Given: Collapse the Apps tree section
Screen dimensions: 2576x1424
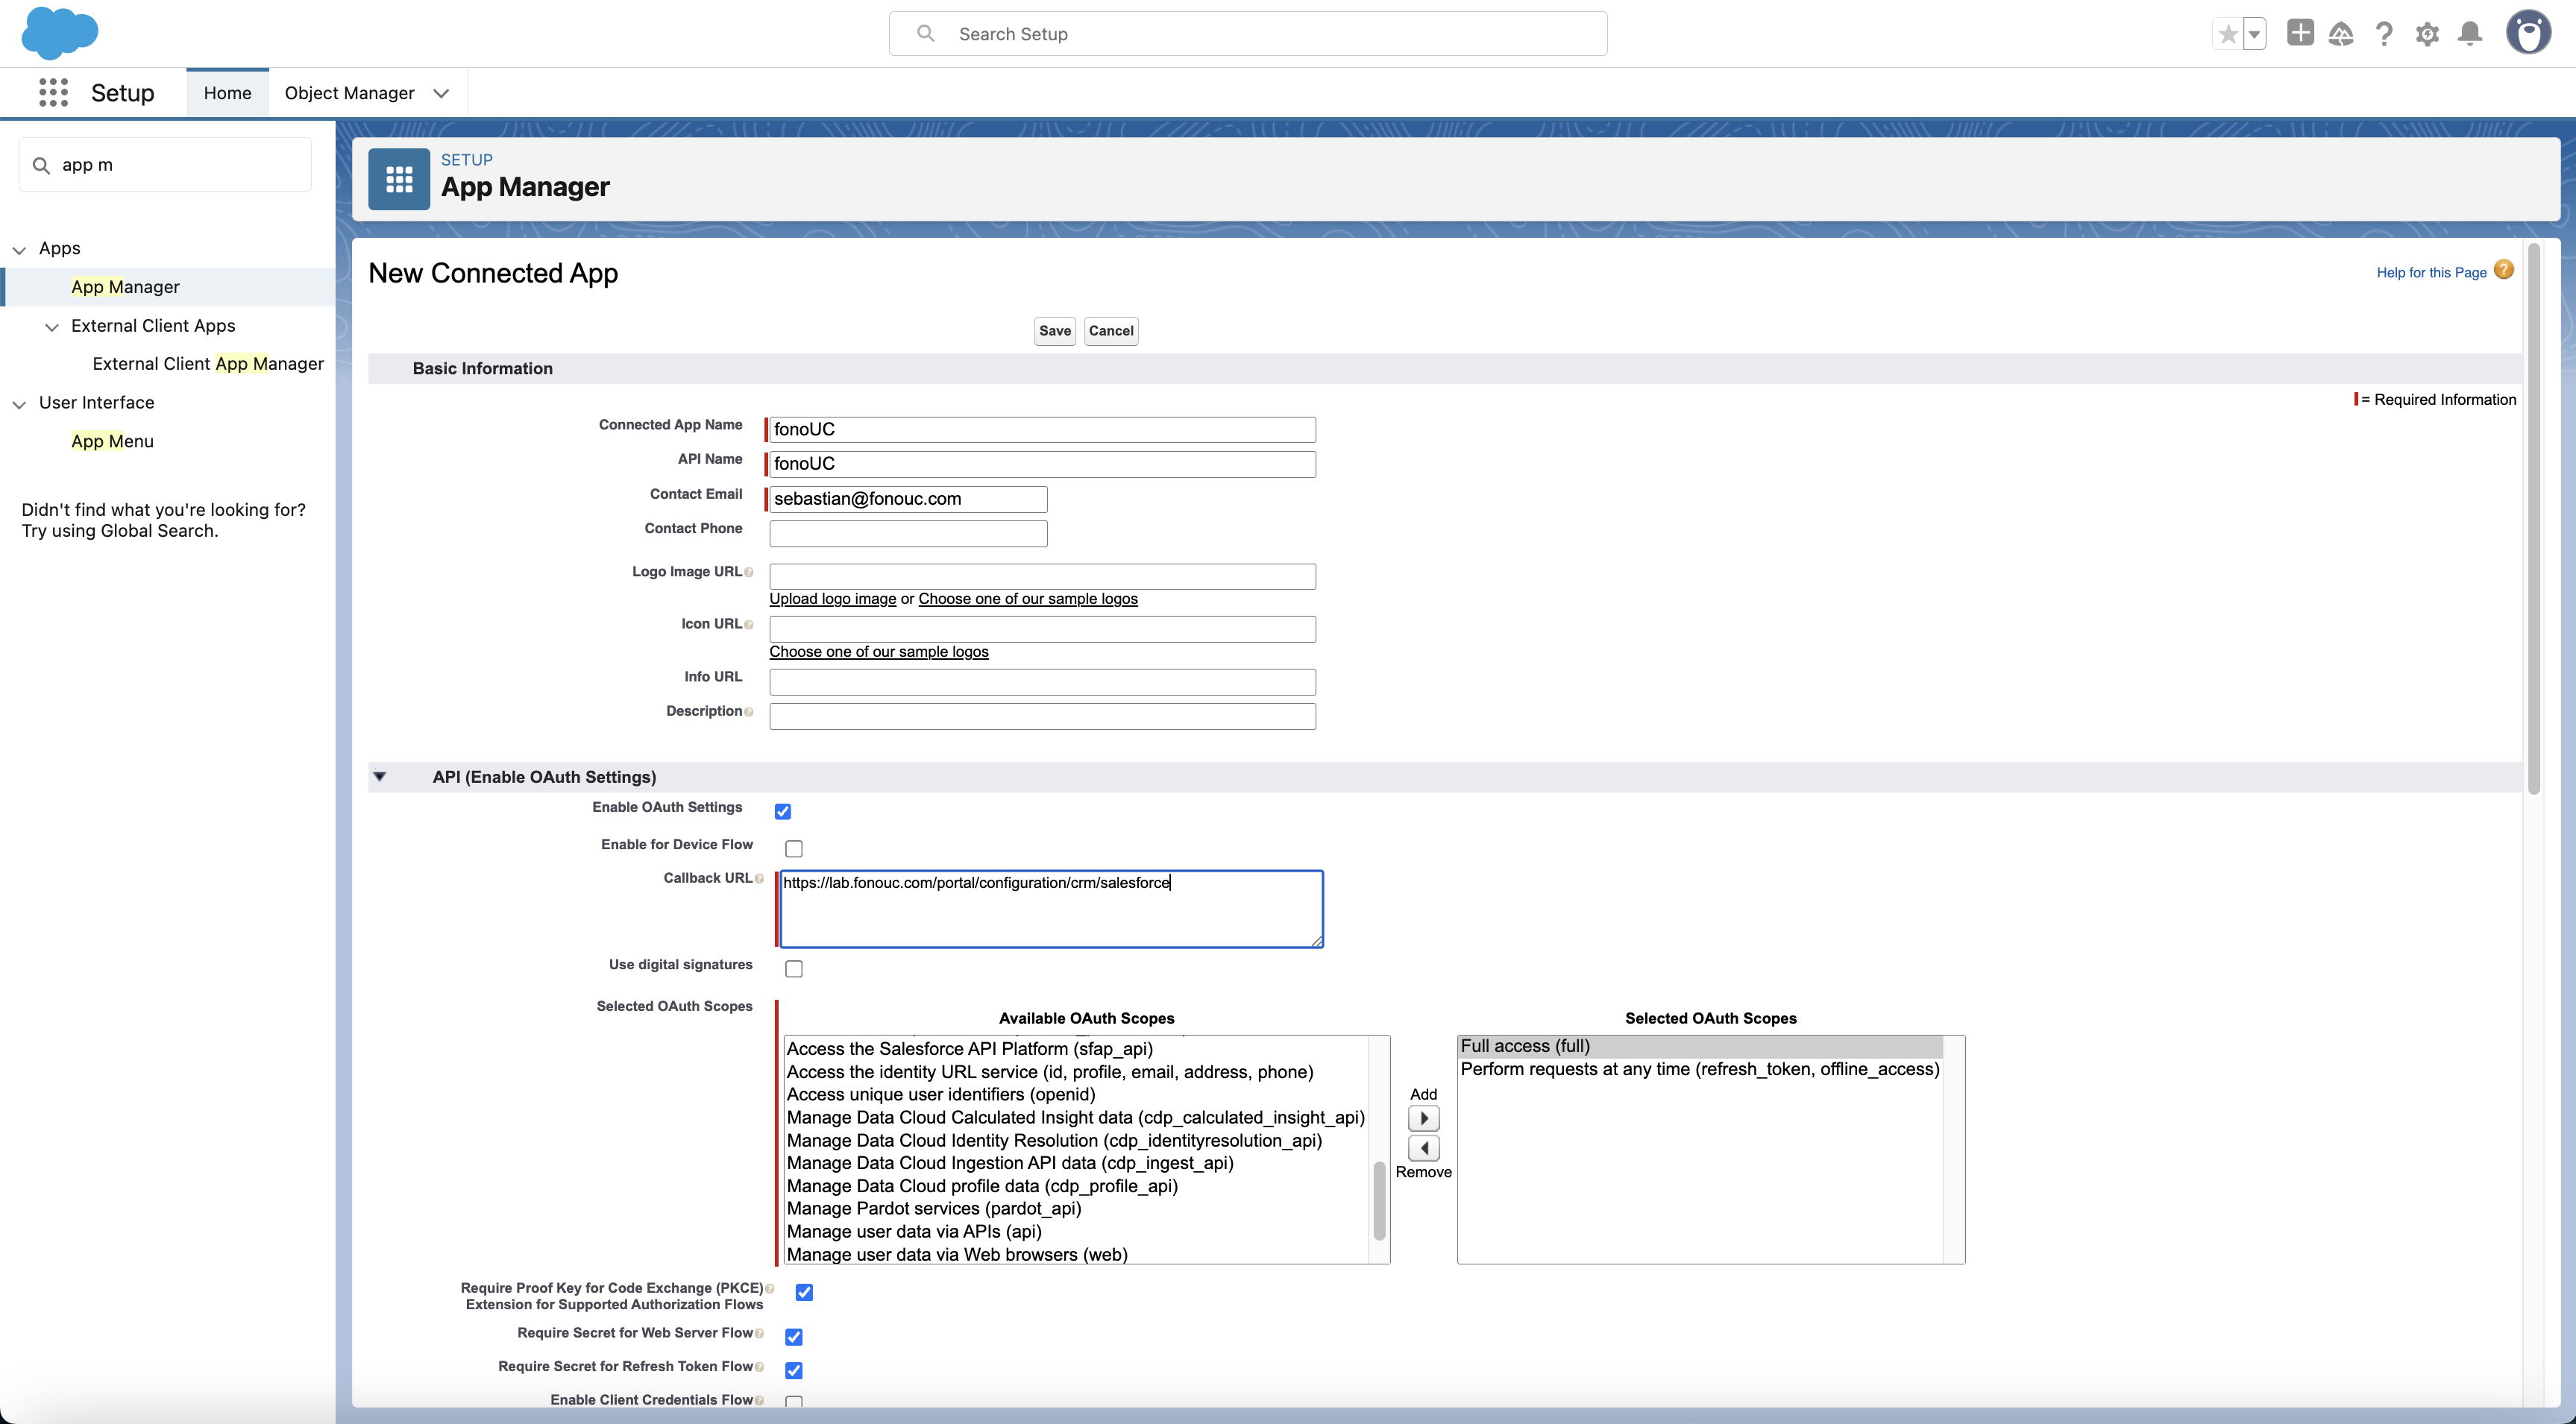Looking at the screenshot, I should tap(19, 250).
